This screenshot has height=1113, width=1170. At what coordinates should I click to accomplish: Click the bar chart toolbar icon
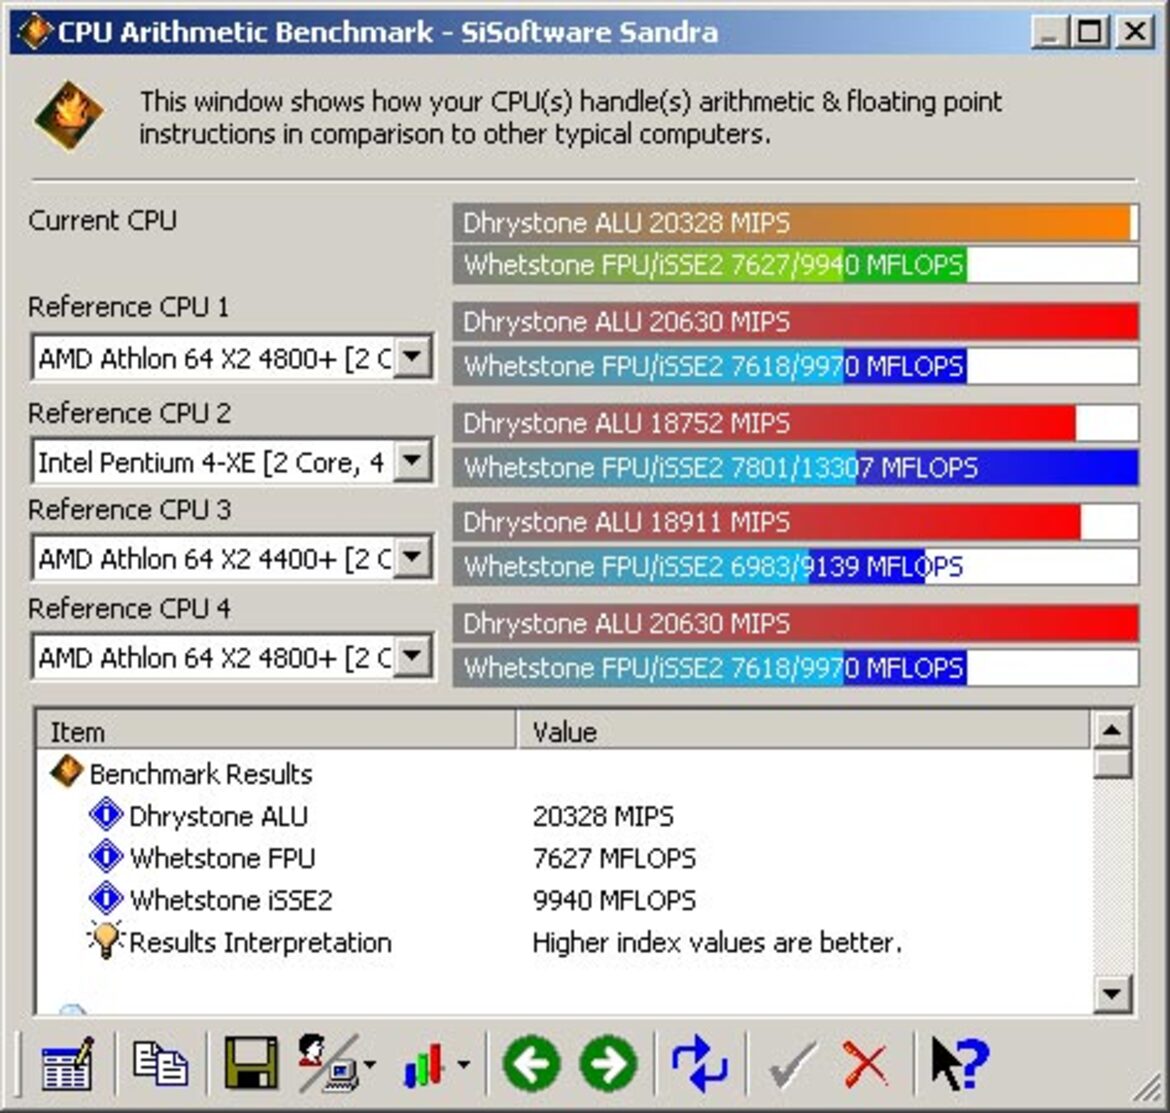click(424, 1065)
